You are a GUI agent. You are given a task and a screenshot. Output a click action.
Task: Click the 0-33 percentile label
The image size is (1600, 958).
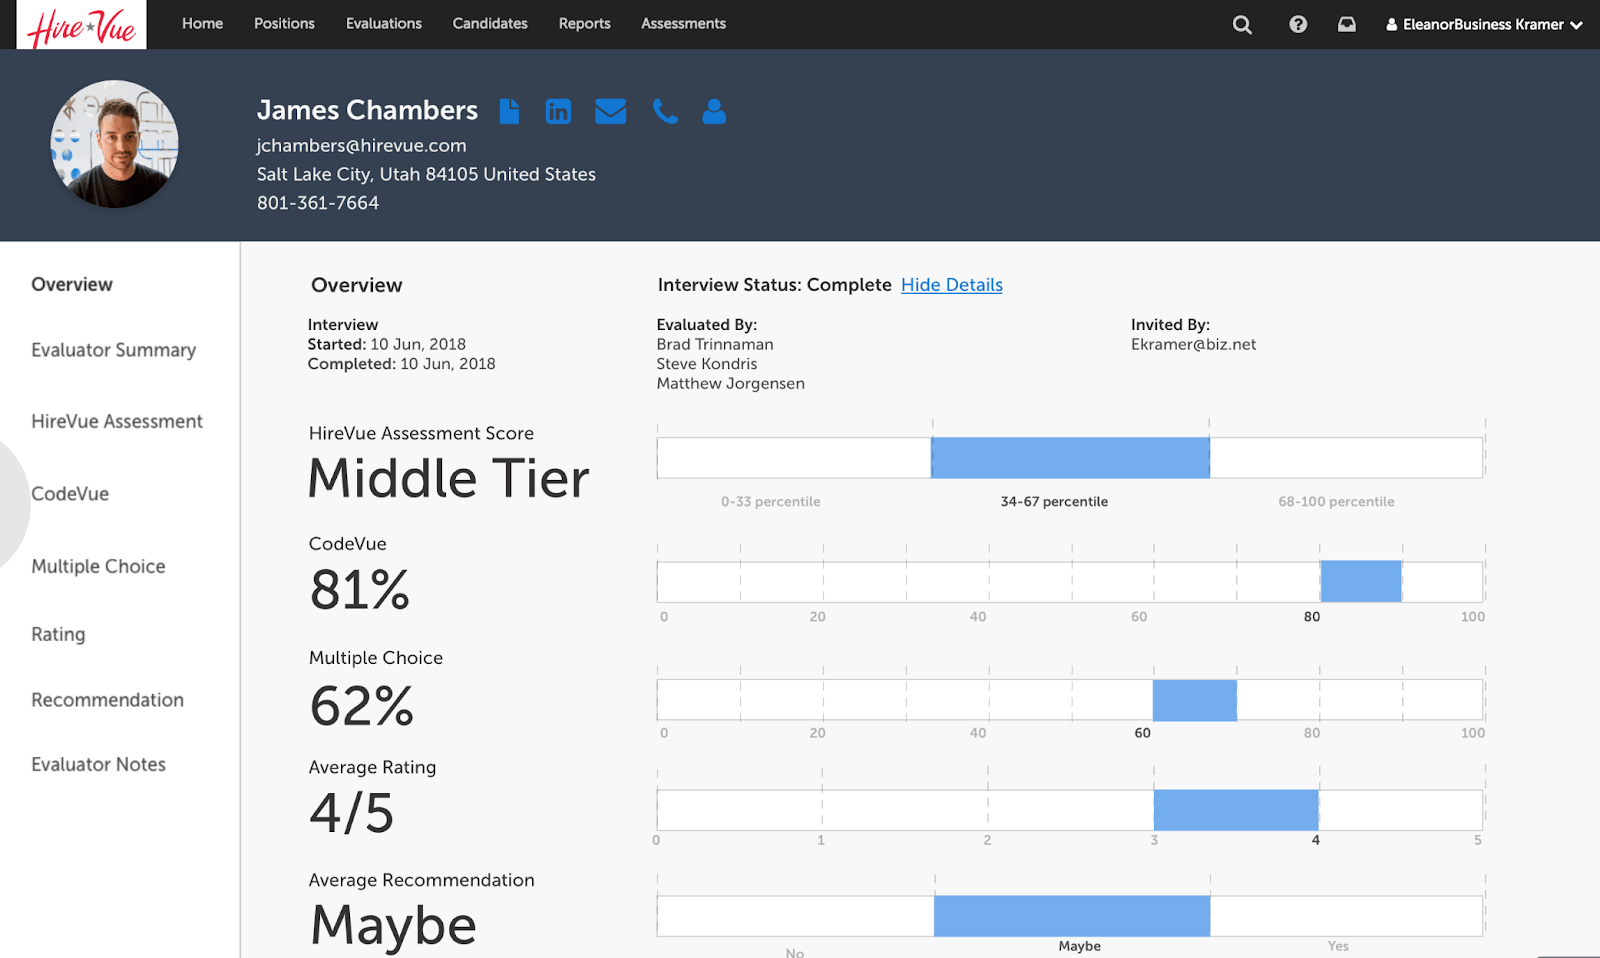[771, 502]
